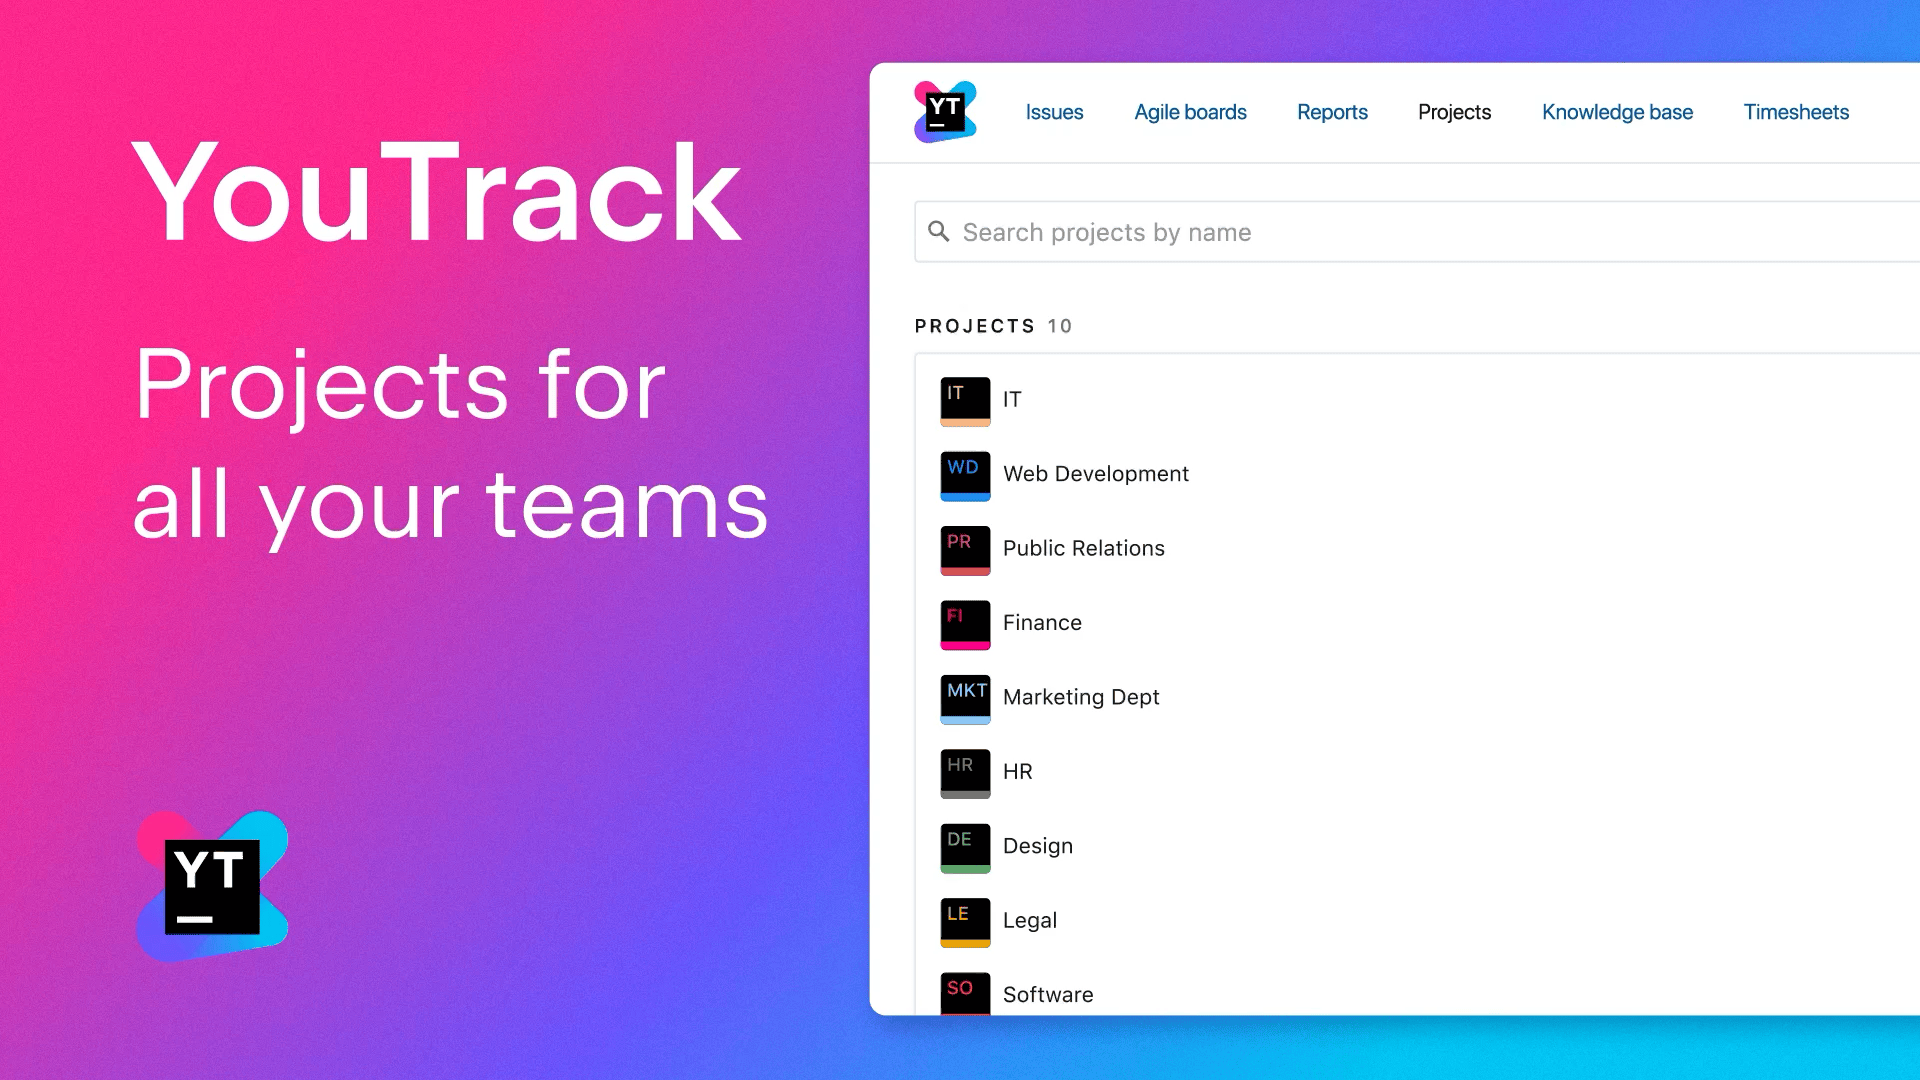The image size is (1920, 1080).
Task: Click the Timesheets navigation link
Action: tap(1796, 111)
